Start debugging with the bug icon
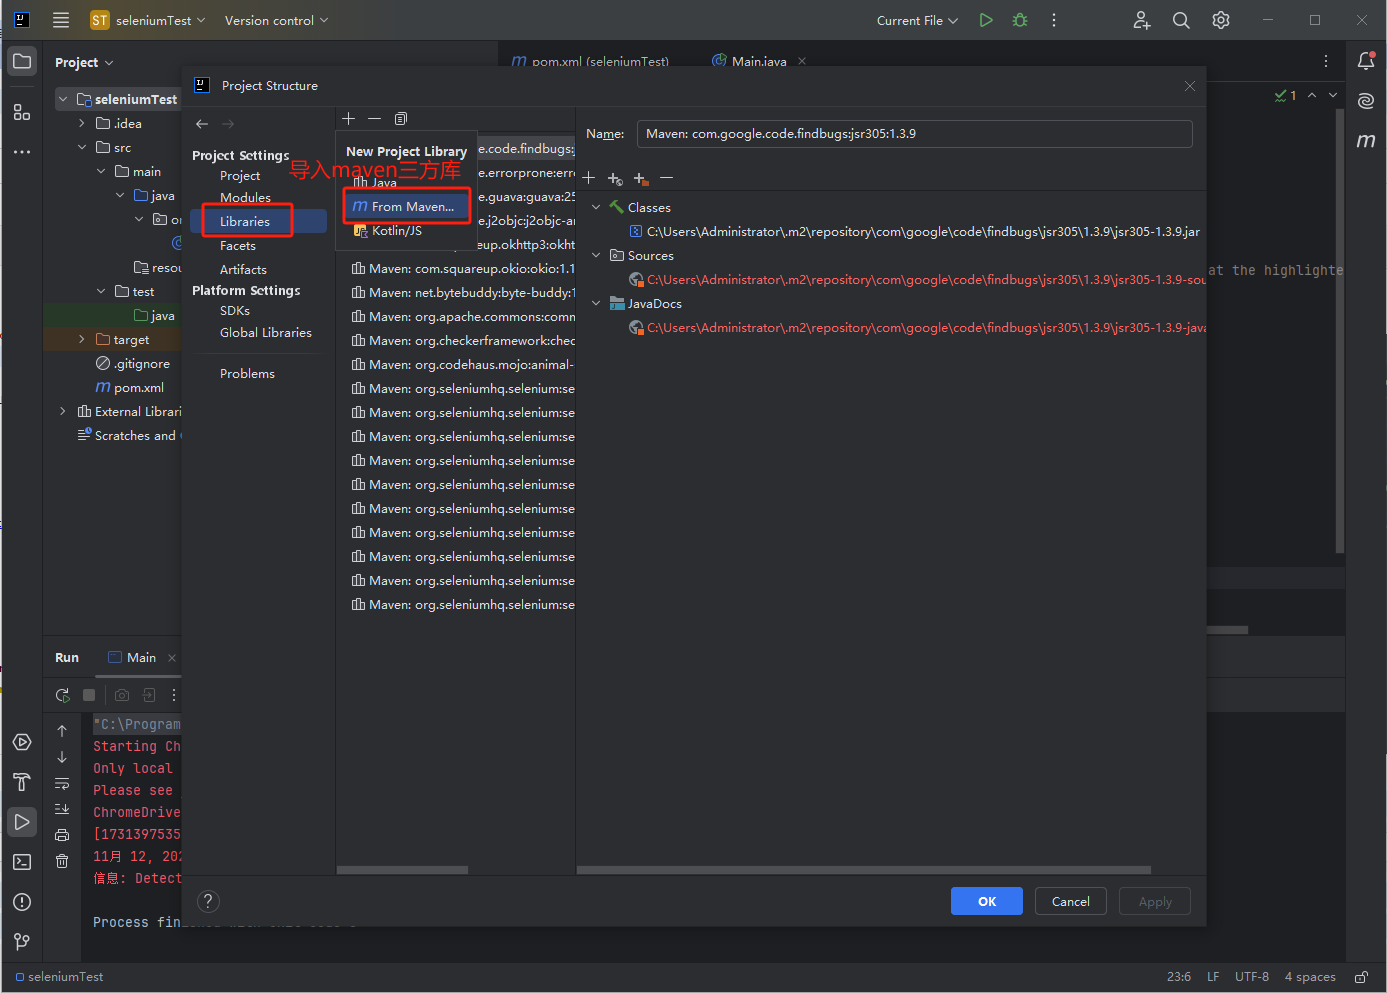This screenshot has width=1387, height=993. coord(1020,20)
